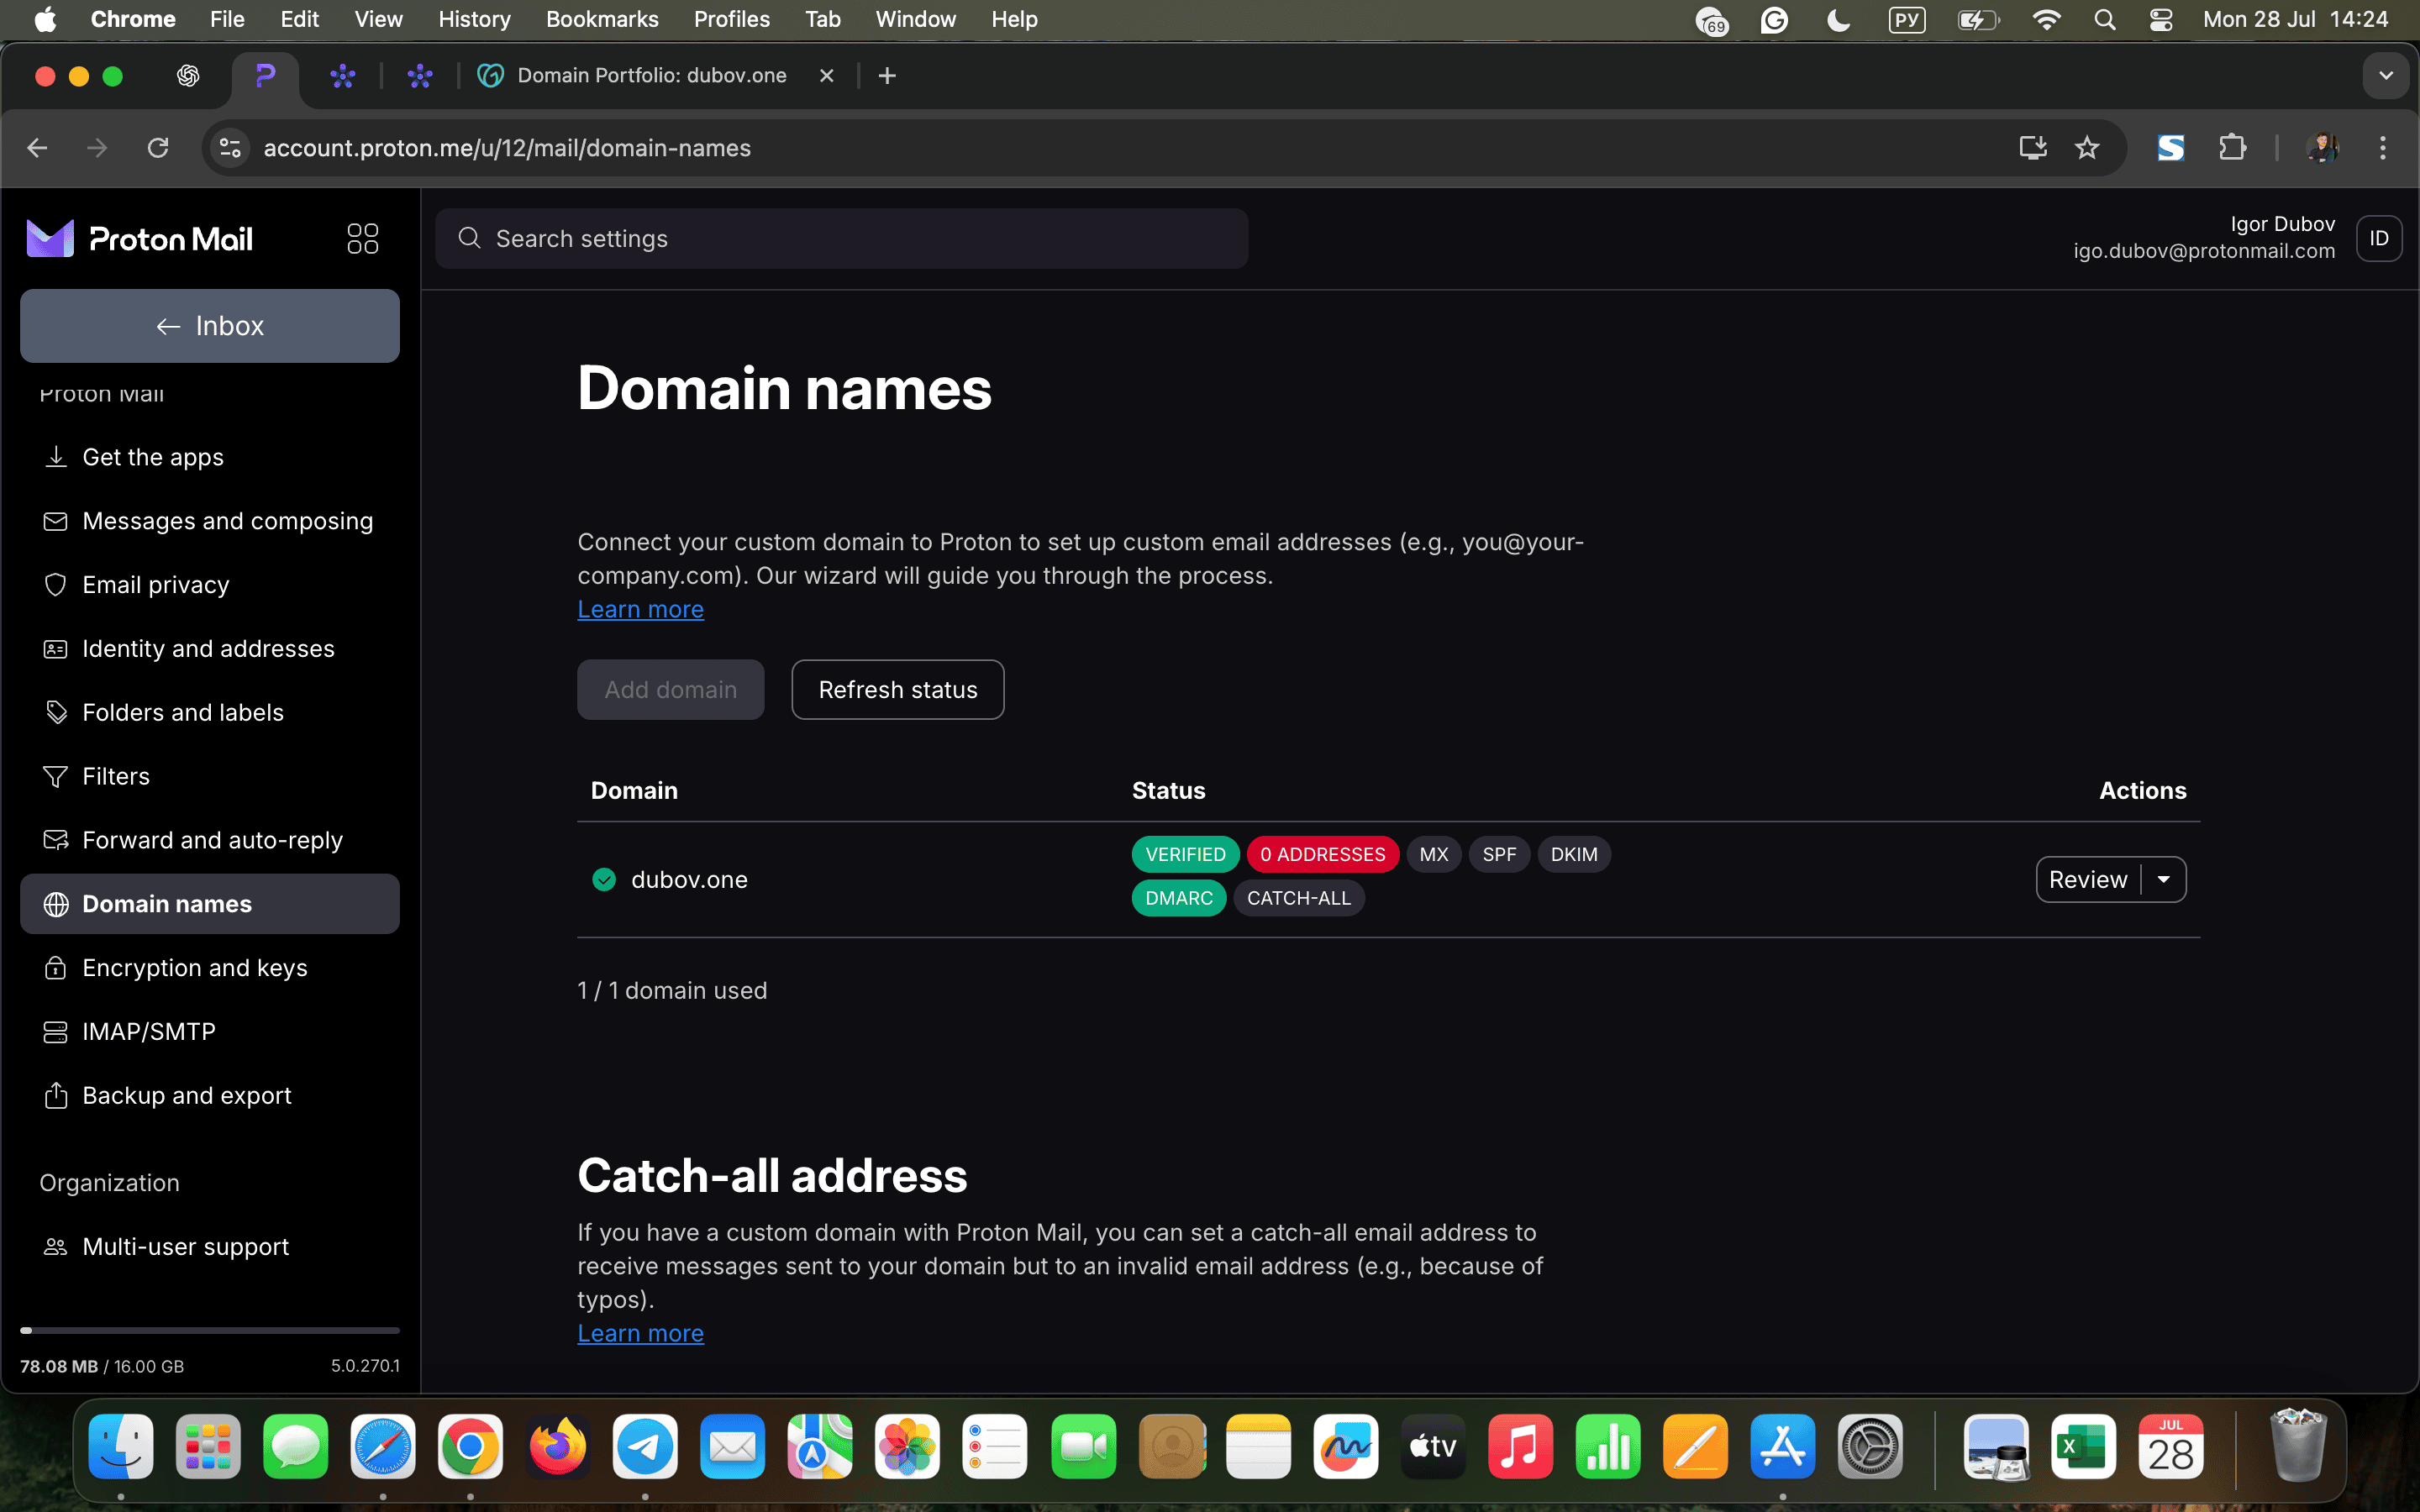Install app icon in address bar

[x=2032, y=148]
